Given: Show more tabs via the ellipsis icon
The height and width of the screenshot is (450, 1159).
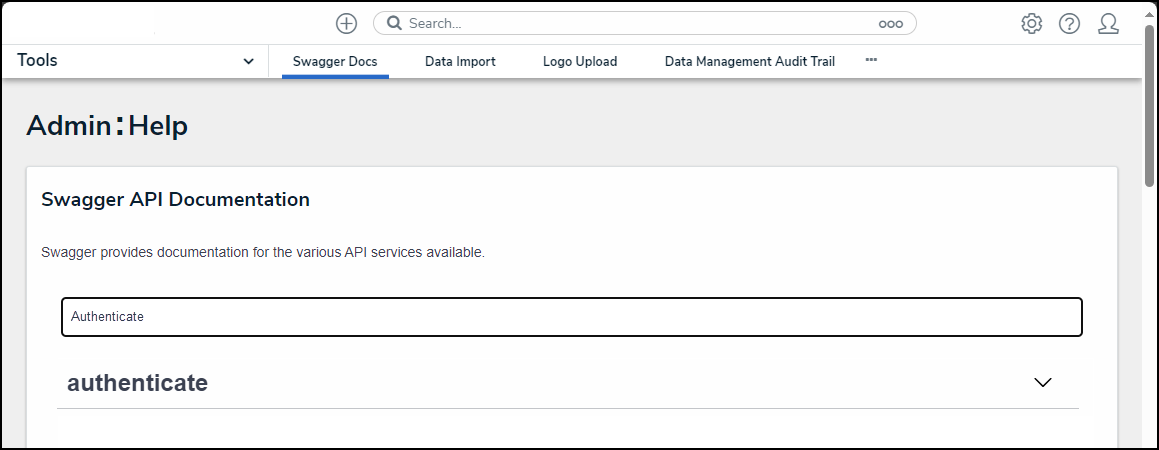Looking at the screenshot, I should pos(871,60).
